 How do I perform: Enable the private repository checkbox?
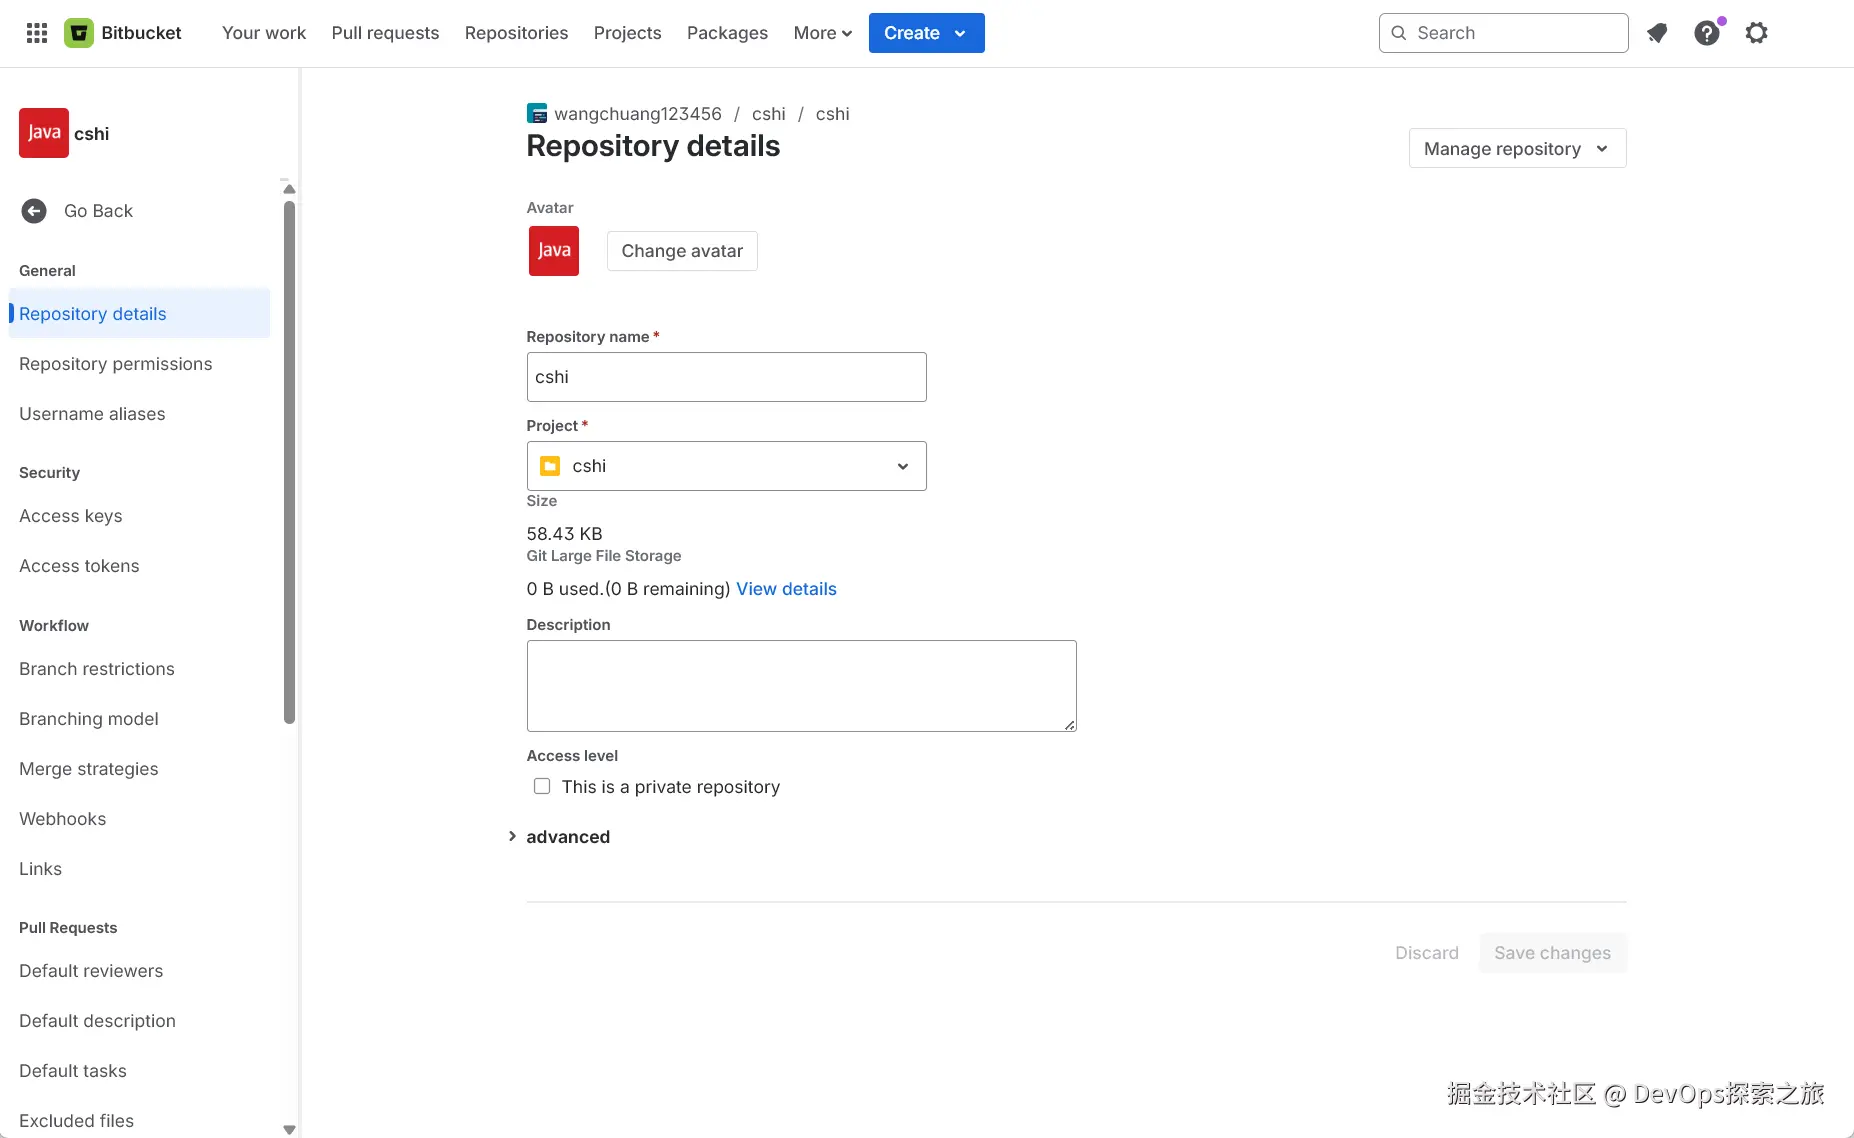click(542, 787)
